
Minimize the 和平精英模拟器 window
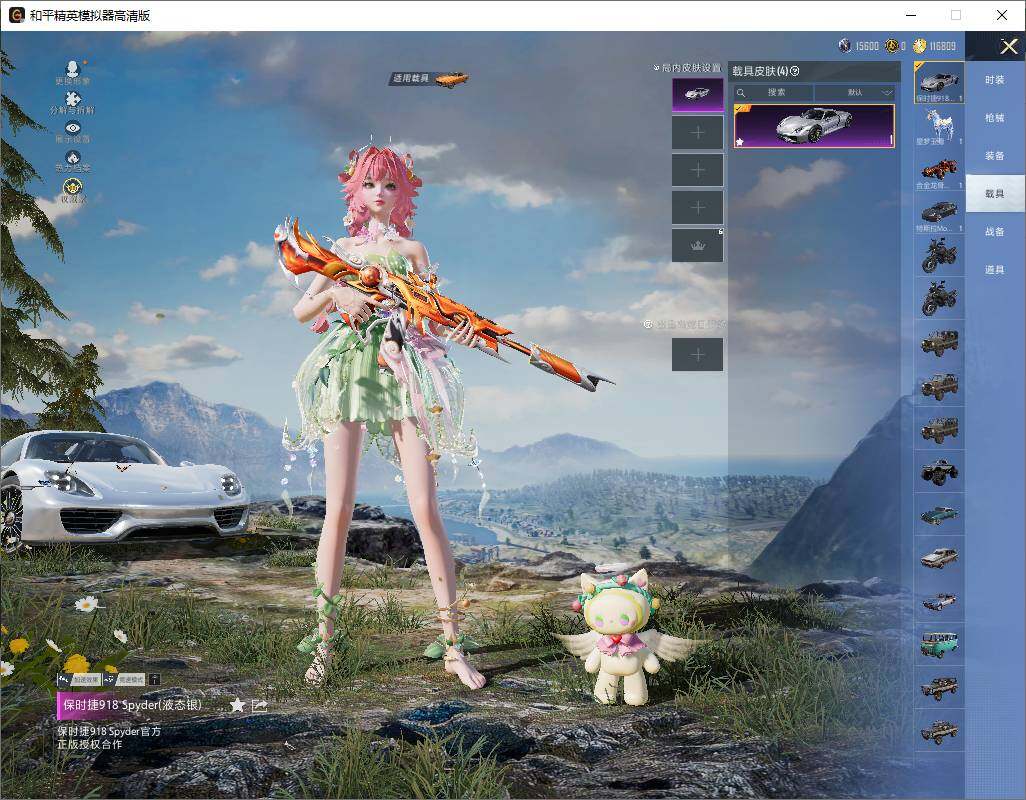(x=911, y=15)
